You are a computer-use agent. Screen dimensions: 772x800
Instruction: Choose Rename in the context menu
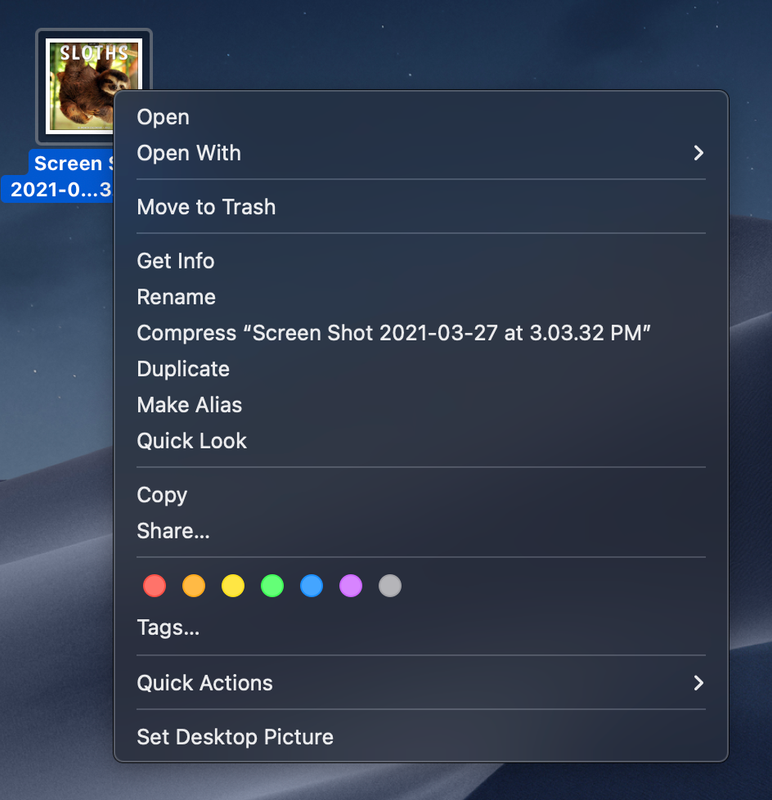pyautogui.click(x=176, y=297)
